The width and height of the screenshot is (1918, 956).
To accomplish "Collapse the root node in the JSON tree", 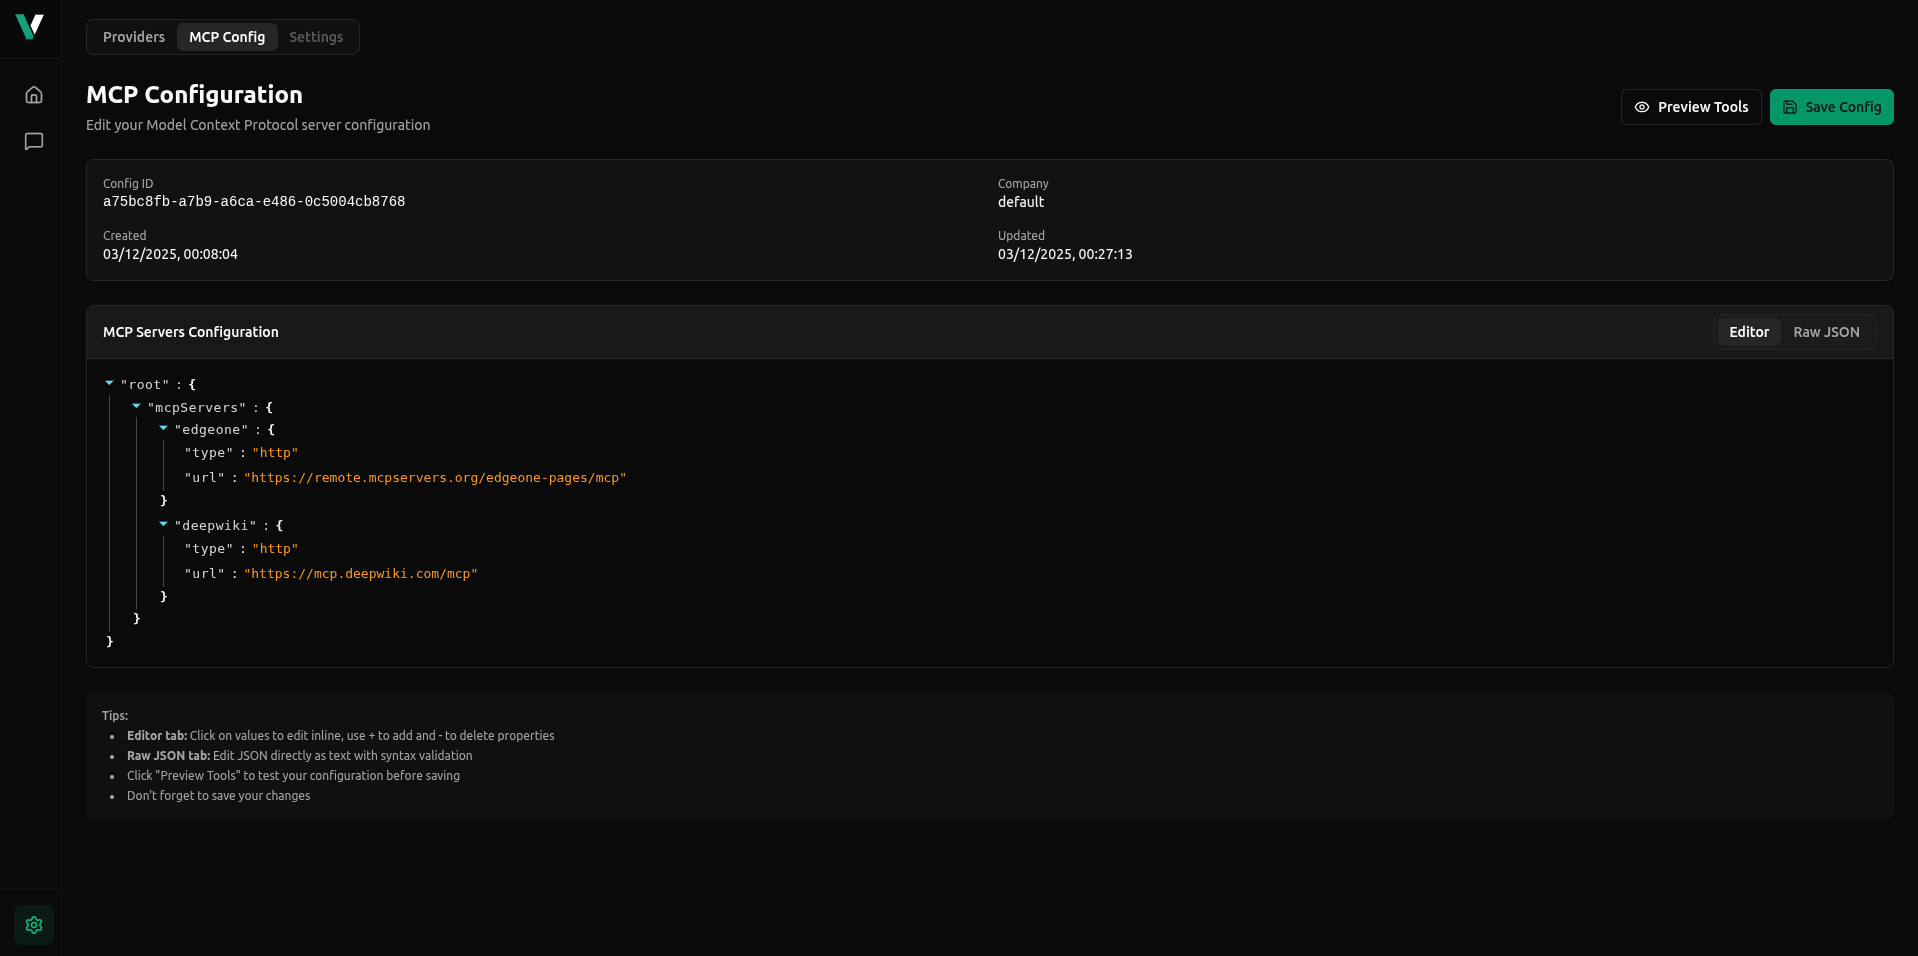I will tap(109, 382).
